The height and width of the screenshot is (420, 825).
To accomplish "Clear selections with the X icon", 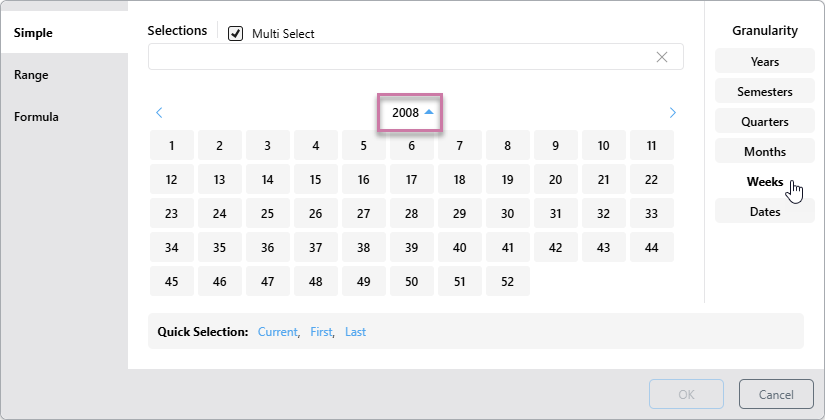I will point(662,57).
